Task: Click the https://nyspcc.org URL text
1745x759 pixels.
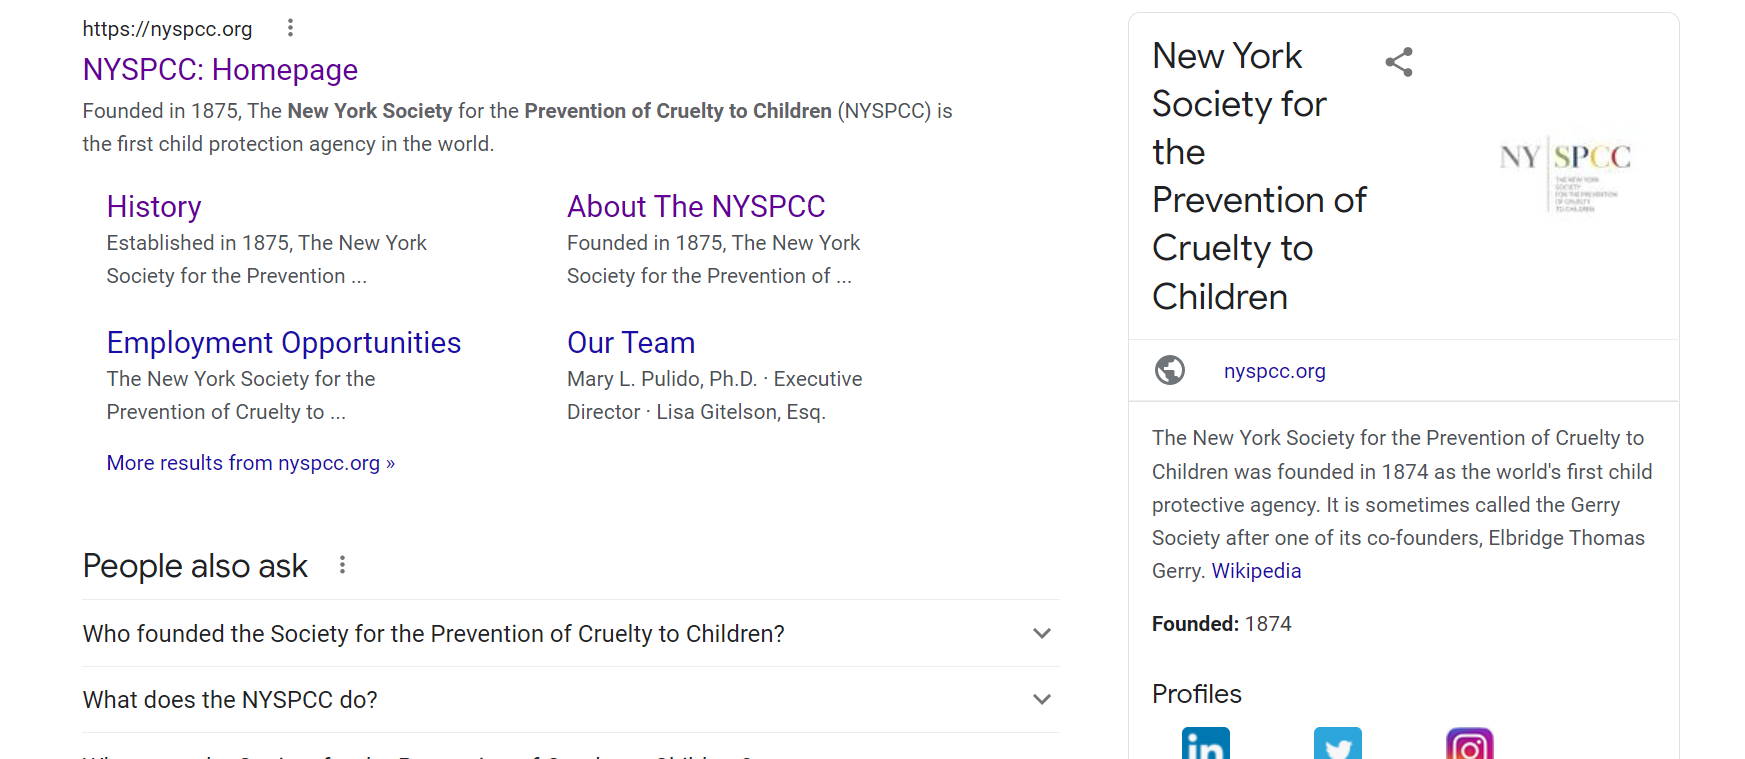Action: tap(167, 29)
